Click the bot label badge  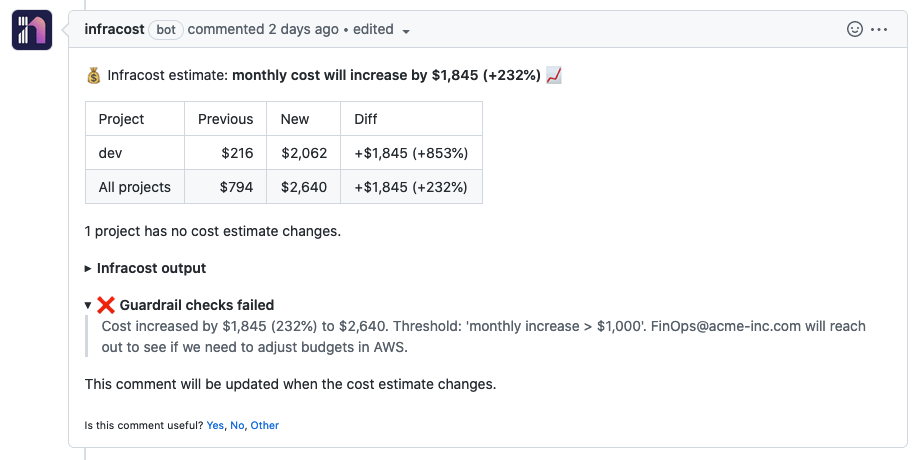click(x=166, y=30)
